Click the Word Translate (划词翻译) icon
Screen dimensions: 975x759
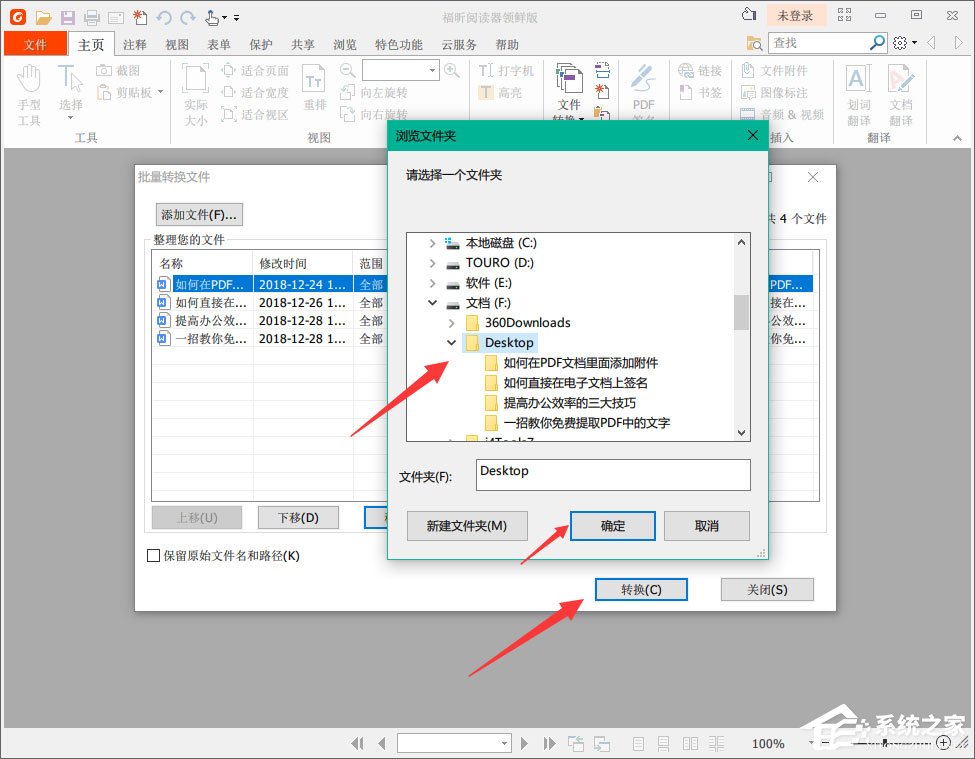(x=858, y=90)
